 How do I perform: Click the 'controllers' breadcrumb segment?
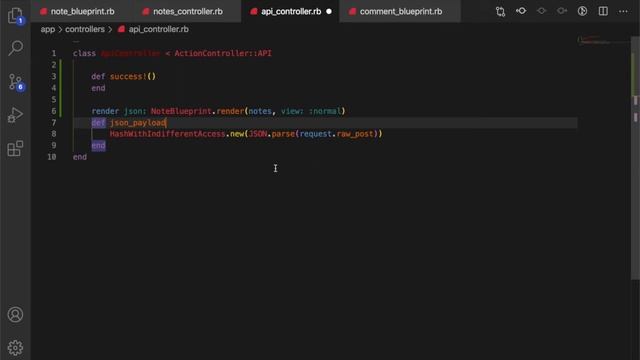[85, 29]
